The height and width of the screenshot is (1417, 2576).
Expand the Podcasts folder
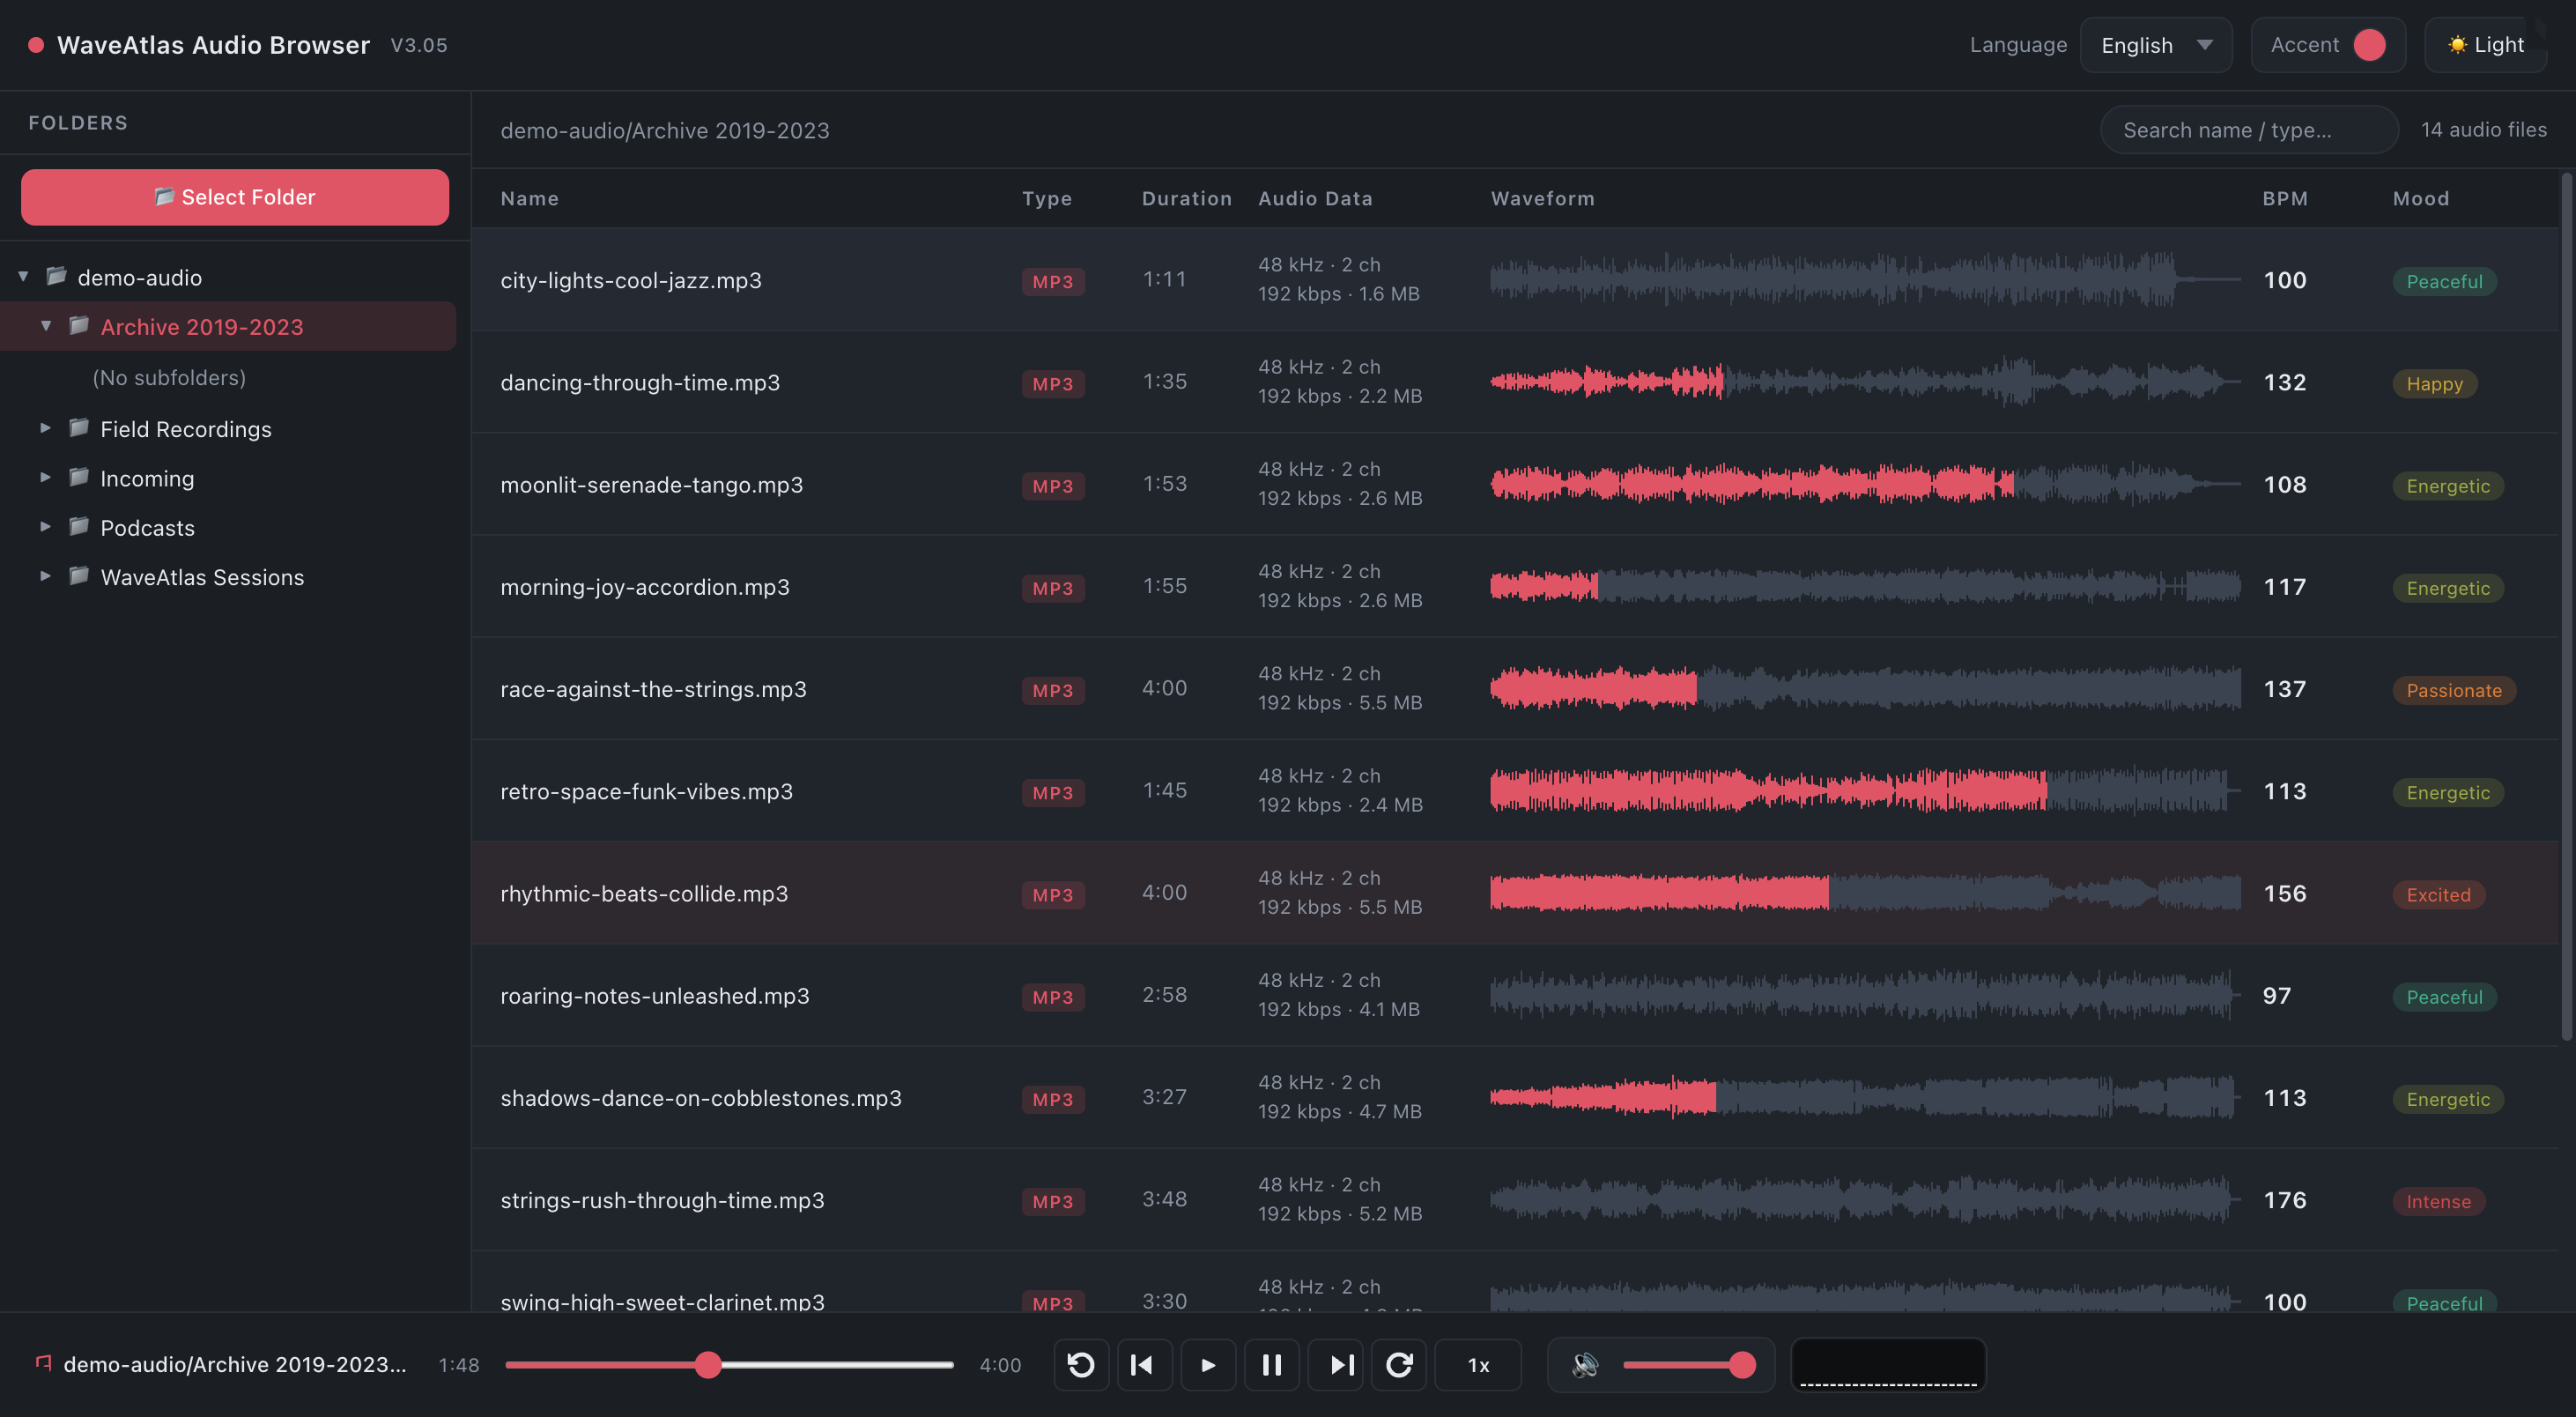pyautogui.click(x=46, y=527)
